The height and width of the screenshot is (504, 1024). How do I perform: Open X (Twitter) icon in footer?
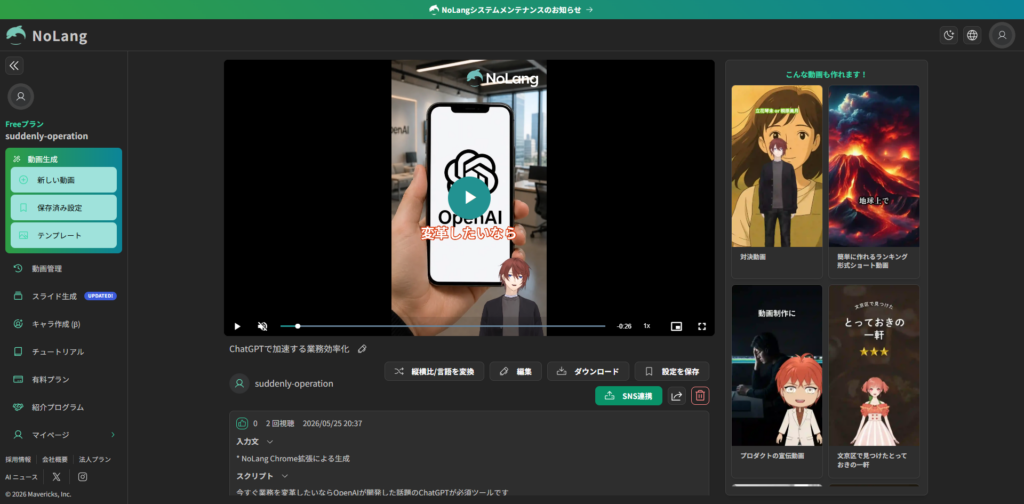pos(57,477)
